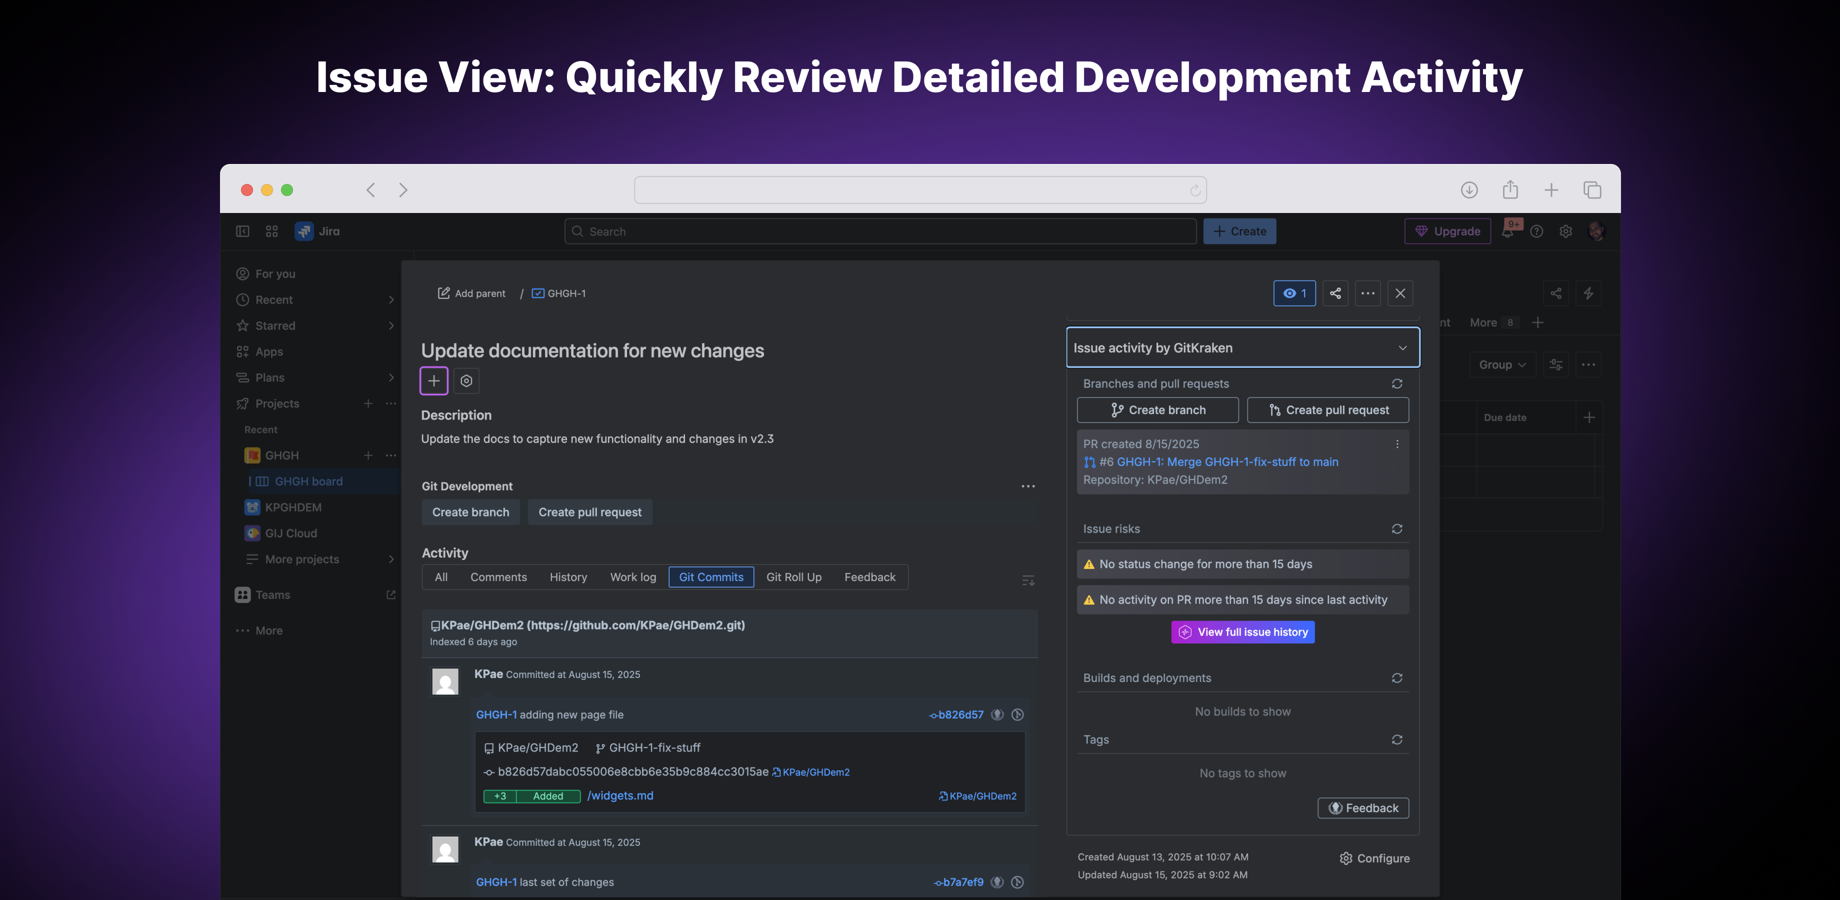Open the user profile avatar
Viewport: 1840px width, 900px height.
1596,231
